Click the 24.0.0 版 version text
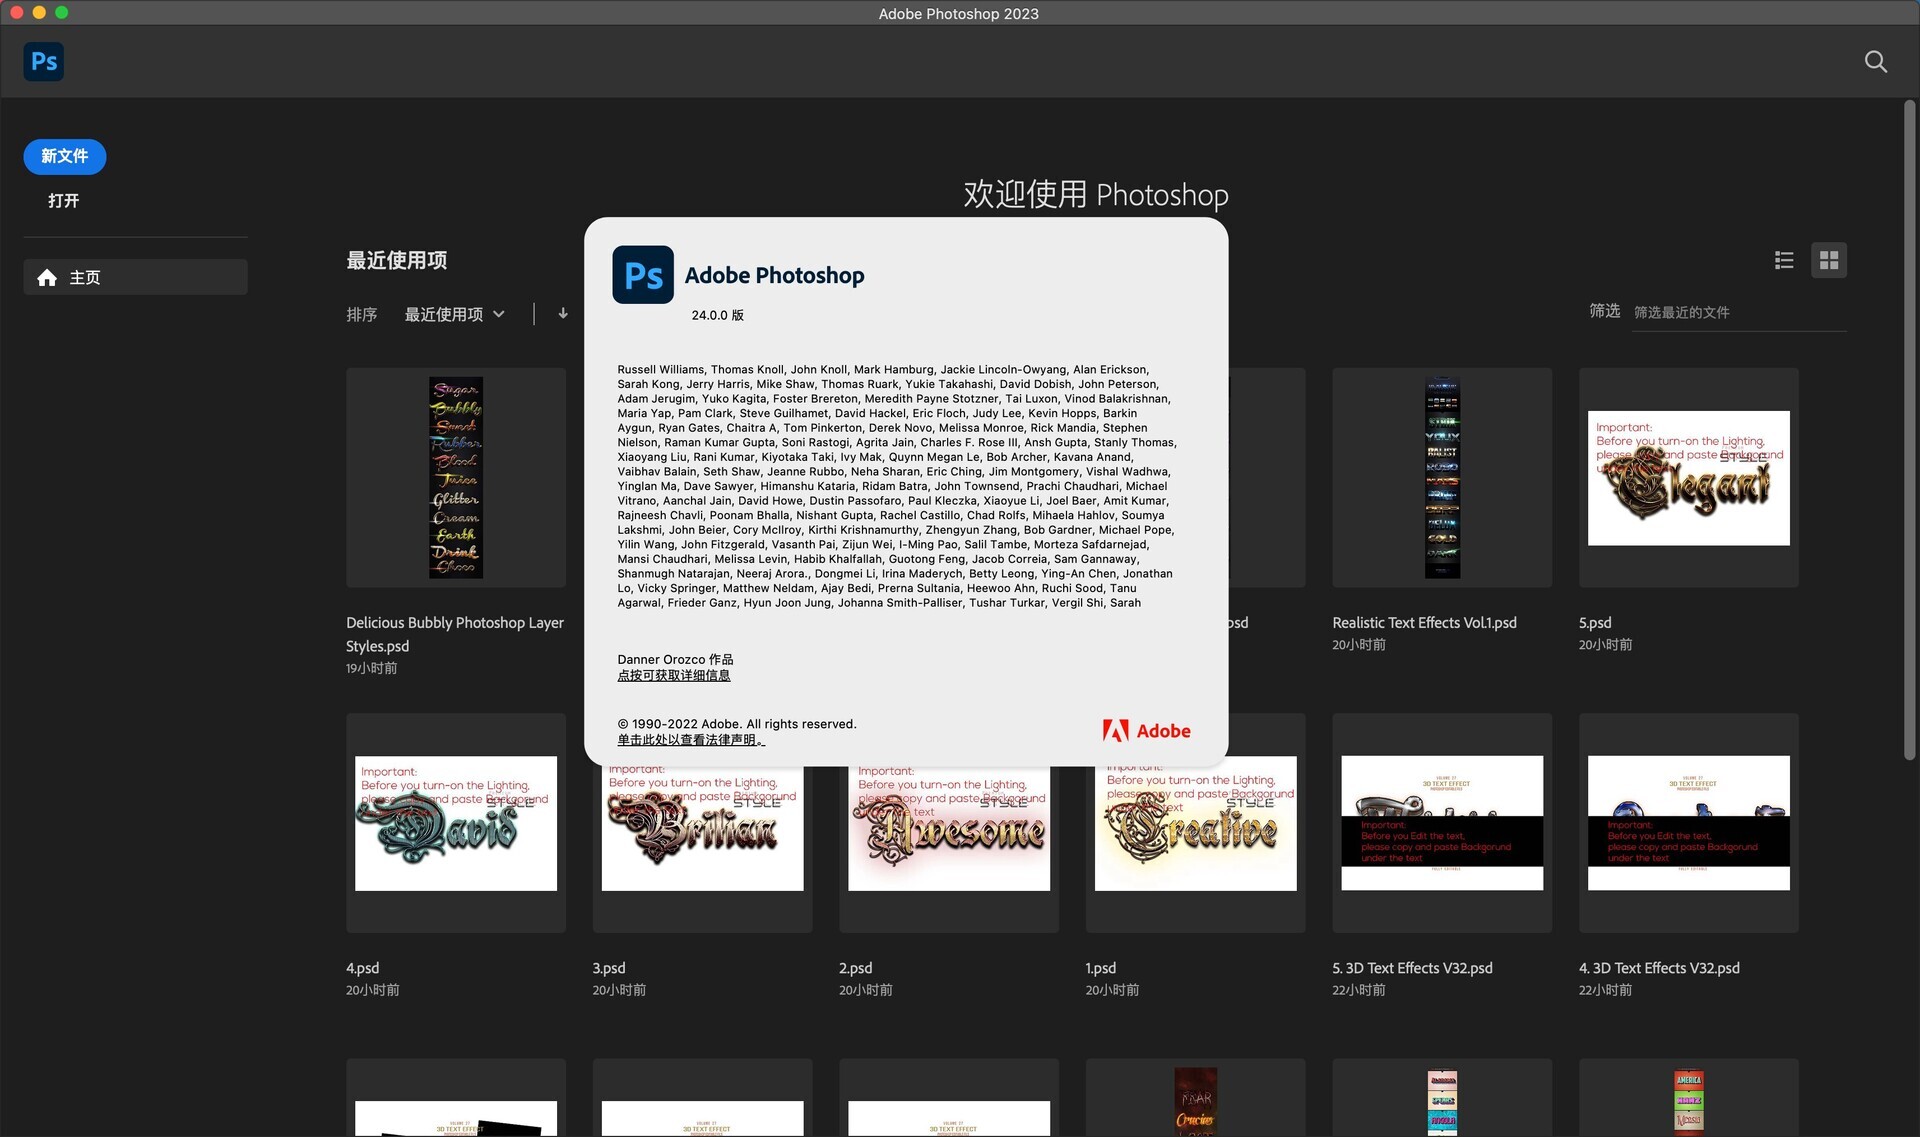Screen dimensions: 1920x1137 [718, 315]
